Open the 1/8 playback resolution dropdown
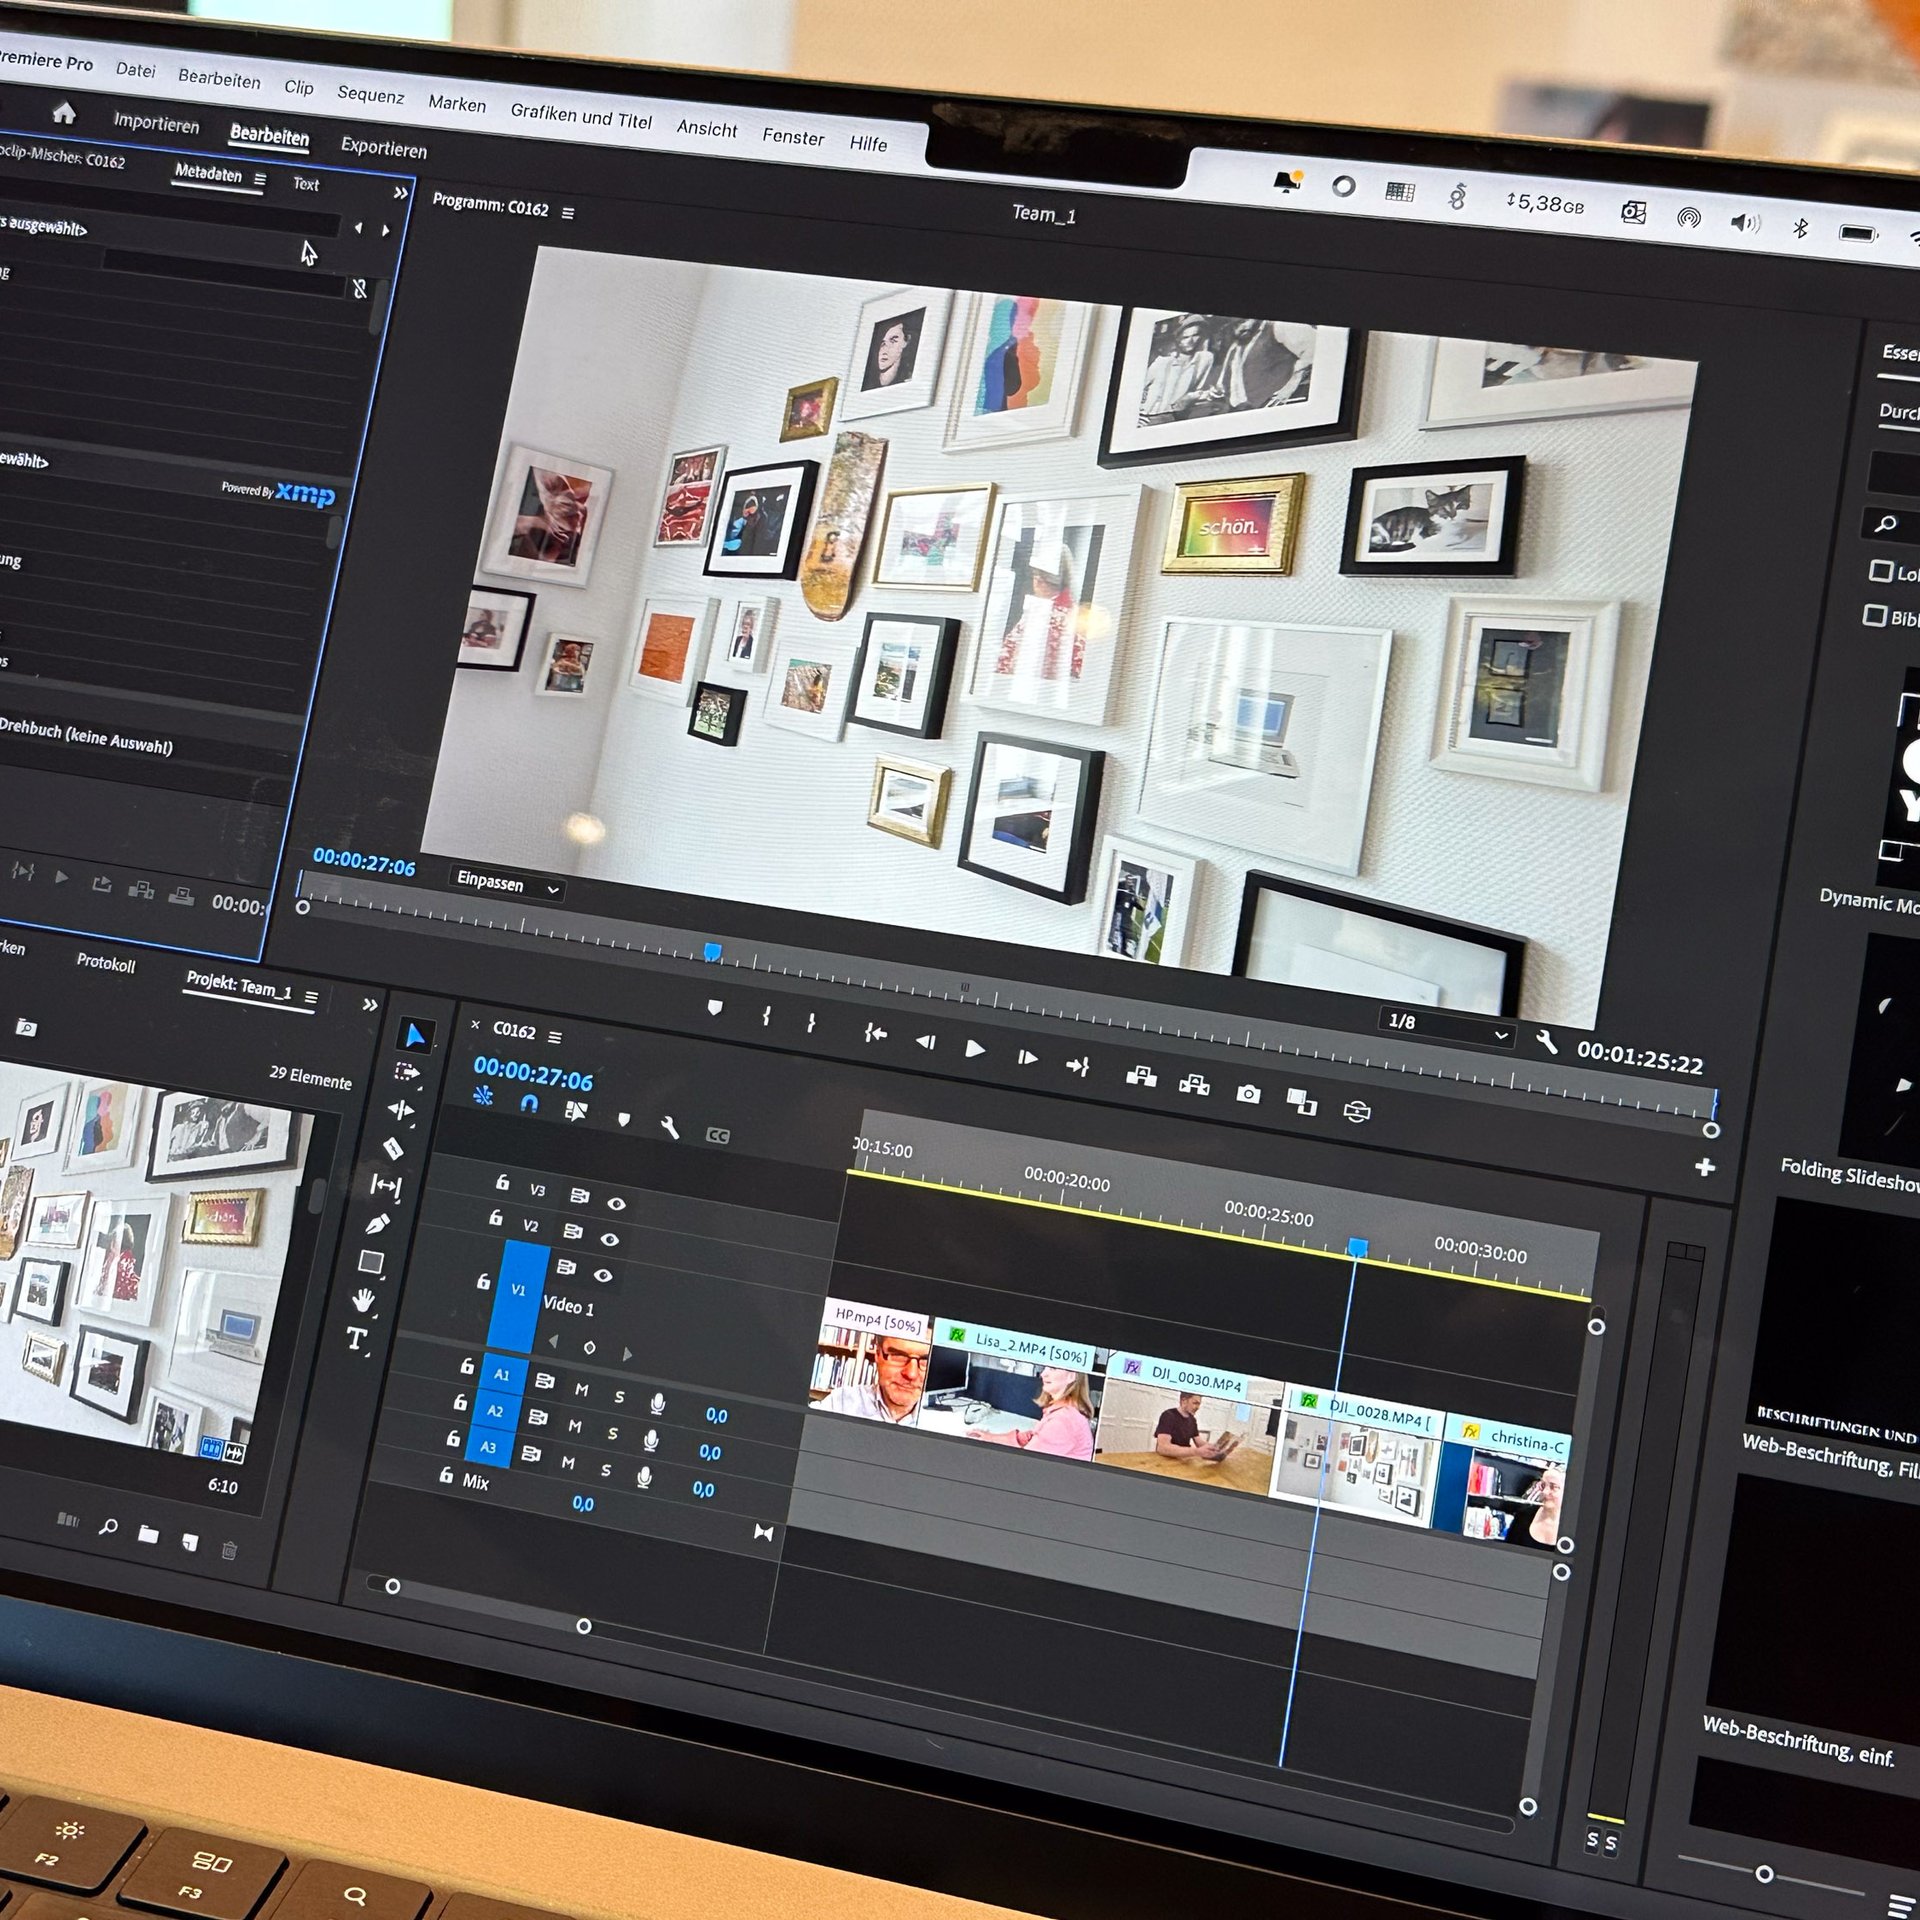This screenshot has width=1920, height=1920. (x=1446, y=1025)
